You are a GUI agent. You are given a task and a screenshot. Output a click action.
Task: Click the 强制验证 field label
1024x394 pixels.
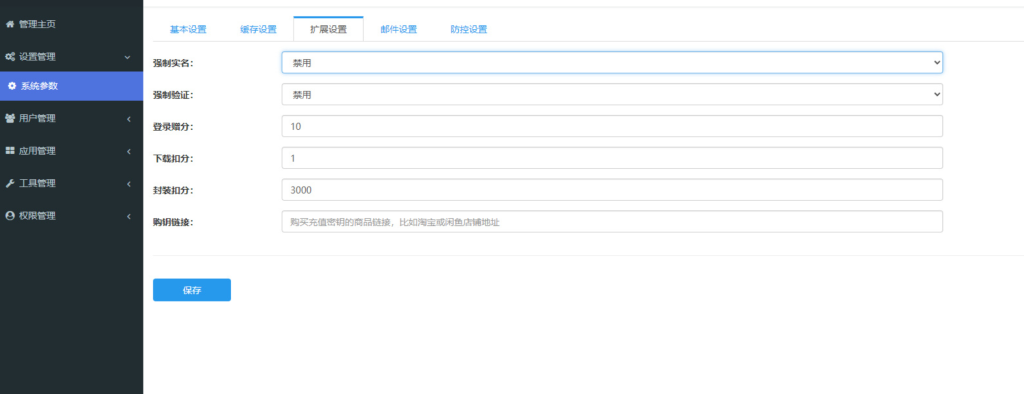pos(173,95)
